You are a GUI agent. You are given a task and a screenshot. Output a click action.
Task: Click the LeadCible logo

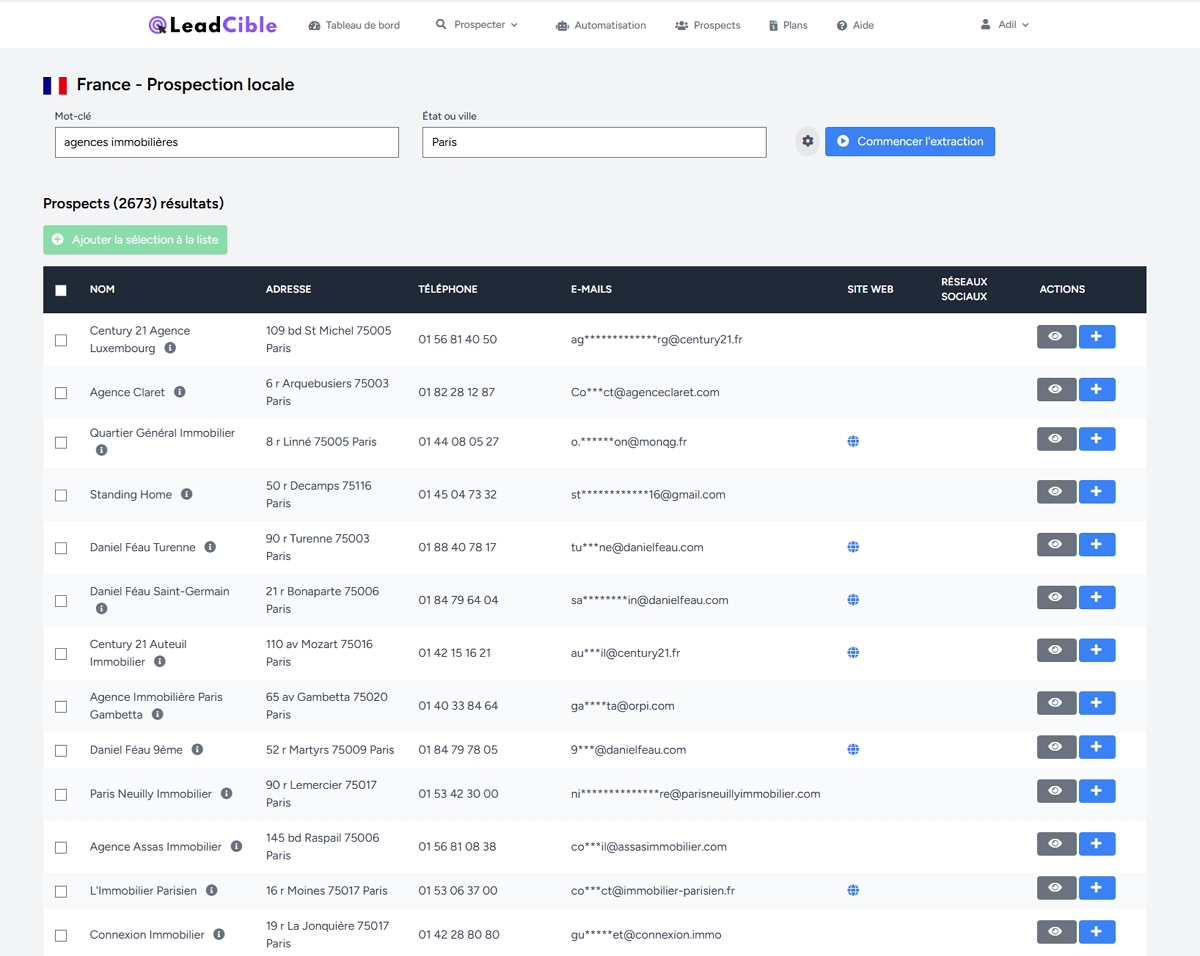213,25
